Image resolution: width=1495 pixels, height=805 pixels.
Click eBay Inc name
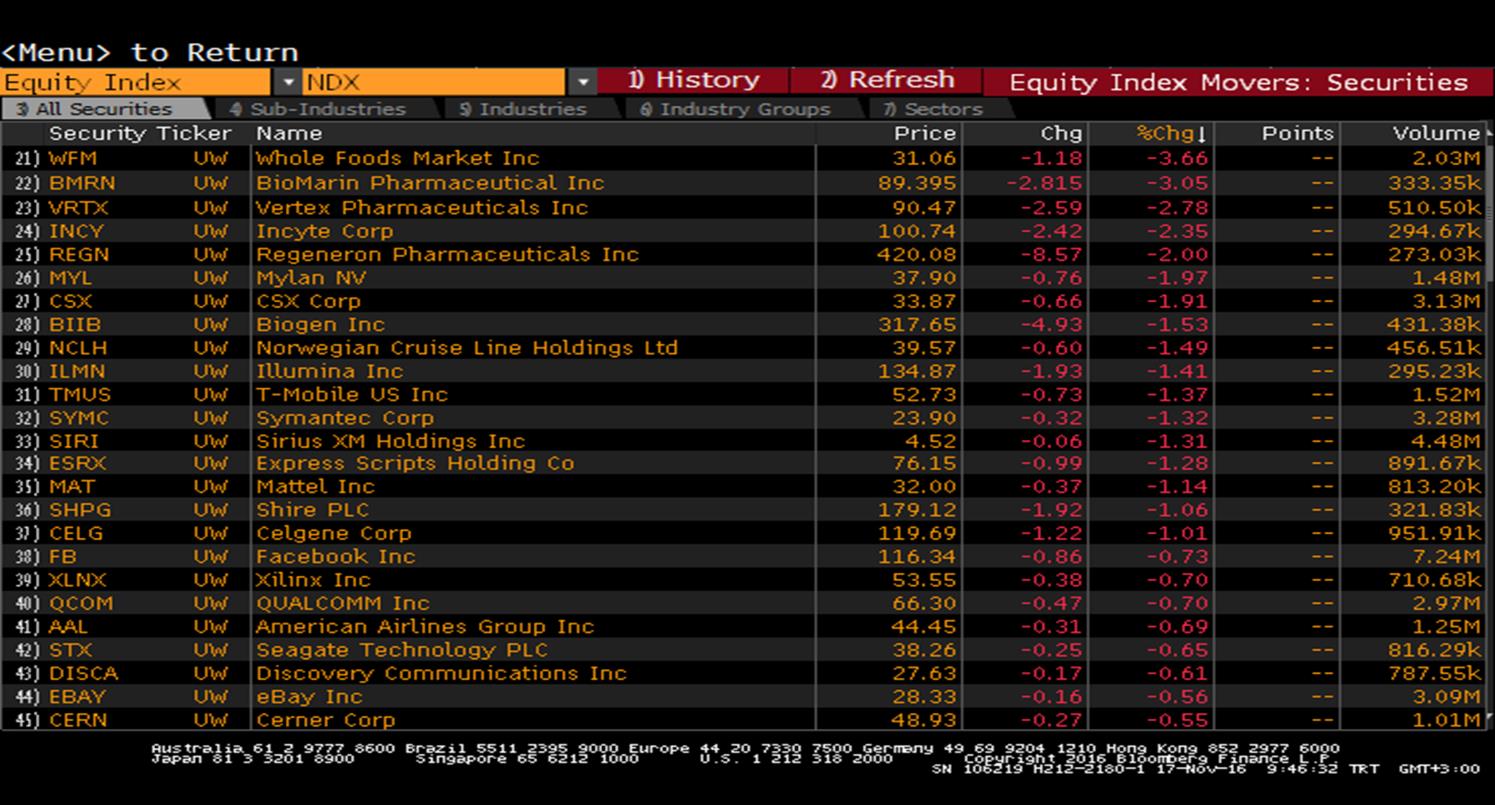(309, 696)
